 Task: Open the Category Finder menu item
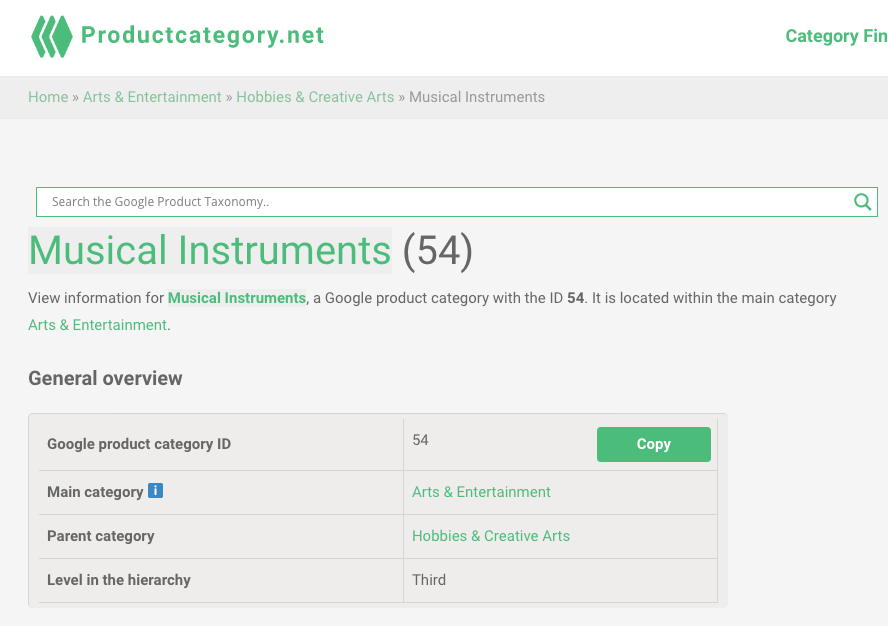click(836, 36)
